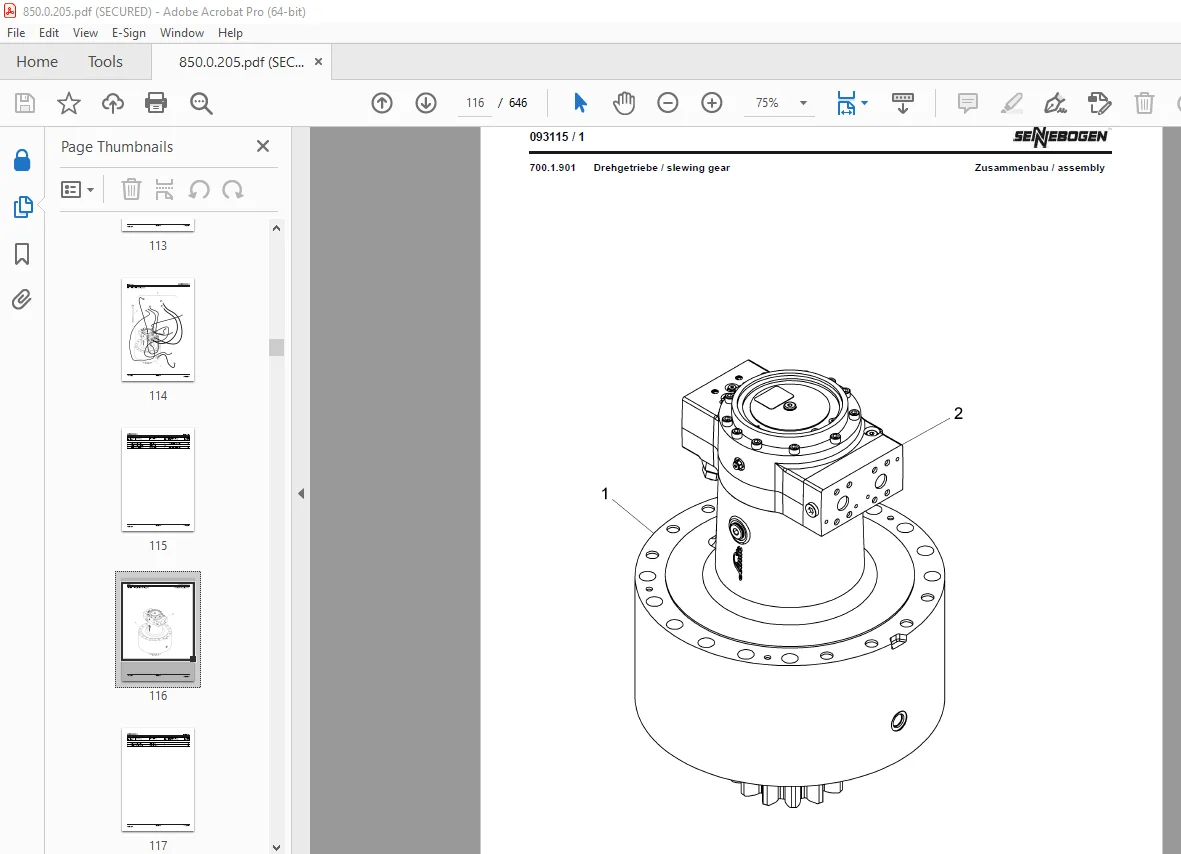Screen dimensions: 1181x854
Task: Open thumbnails options menu dropdown
Action: point(78,190)
